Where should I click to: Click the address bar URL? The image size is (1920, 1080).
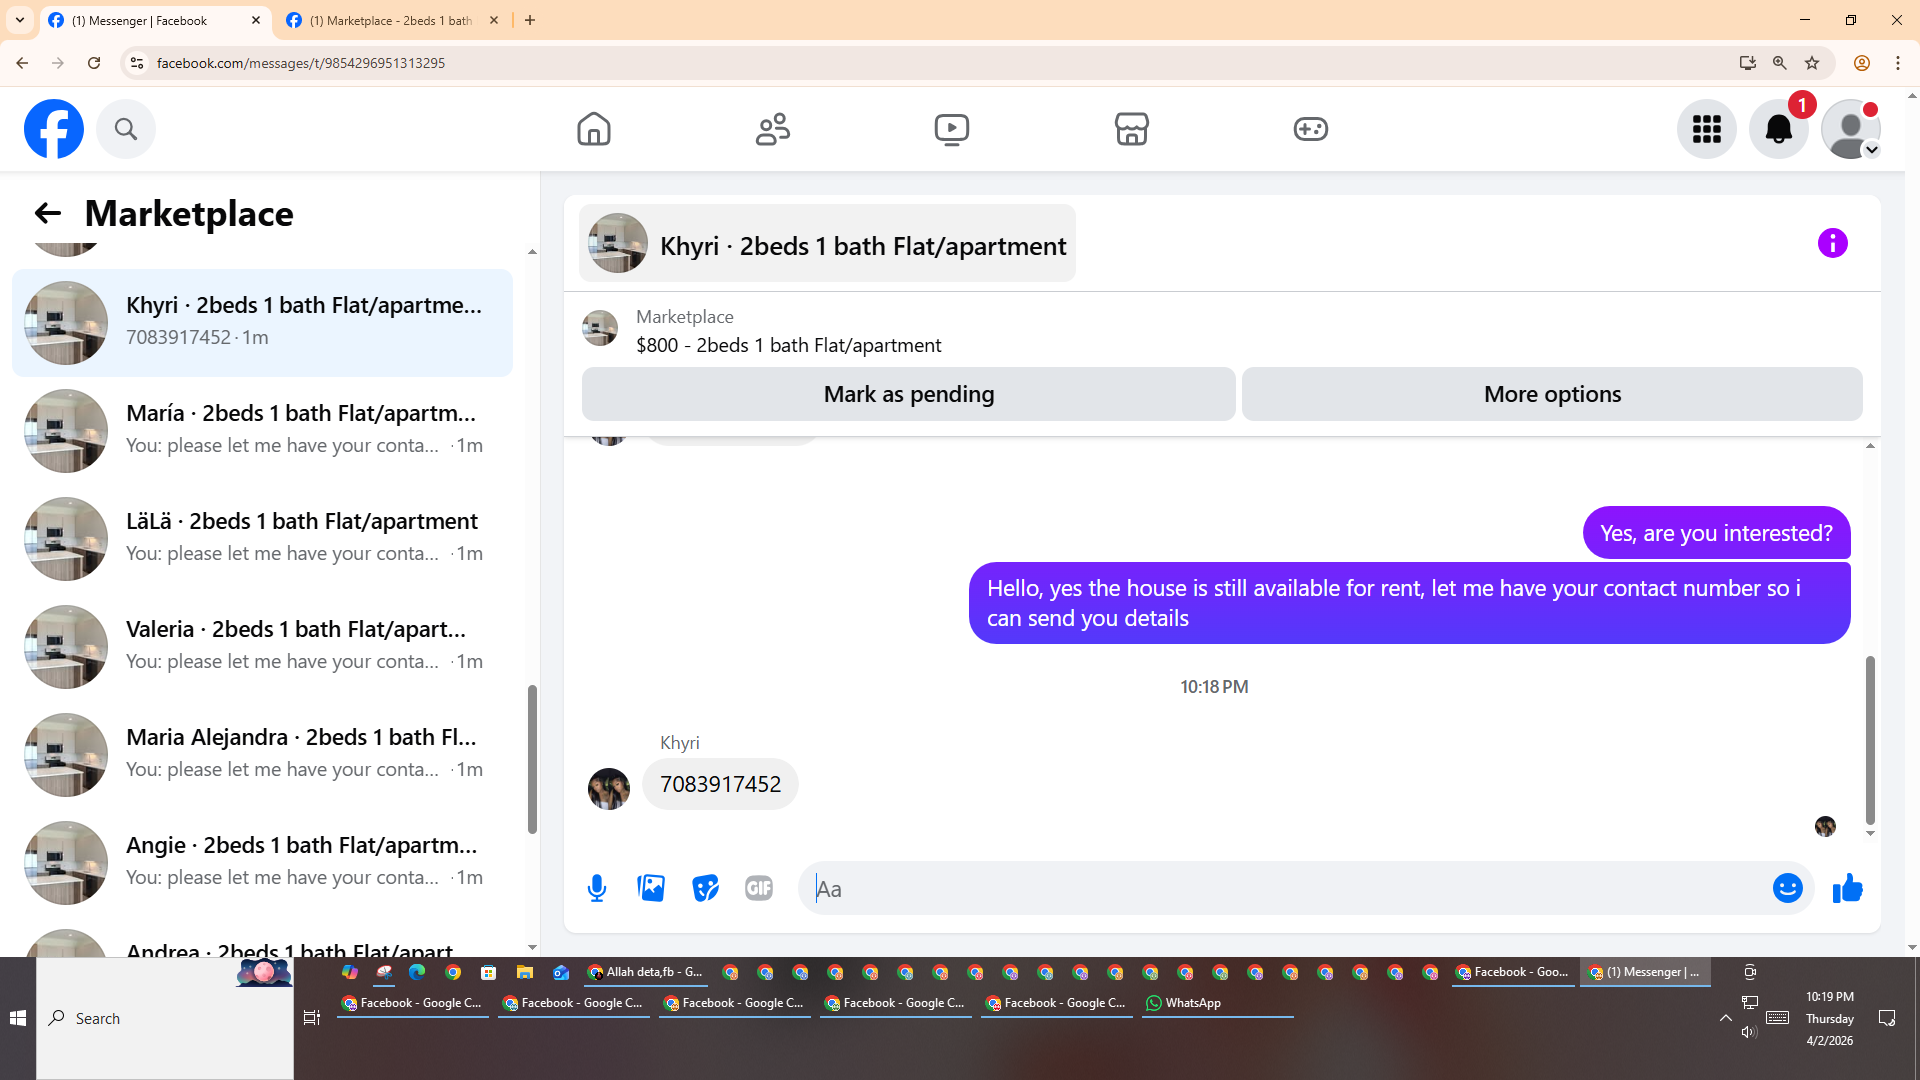coord(301,63)
